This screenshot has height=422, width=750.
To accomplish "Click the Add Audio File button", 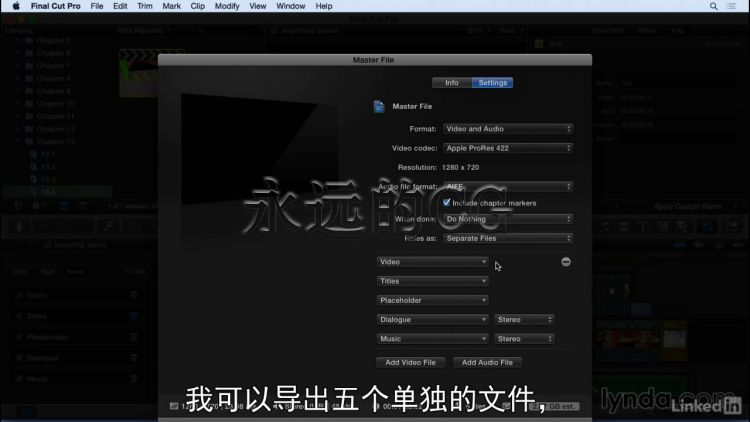I will (487, 362).
